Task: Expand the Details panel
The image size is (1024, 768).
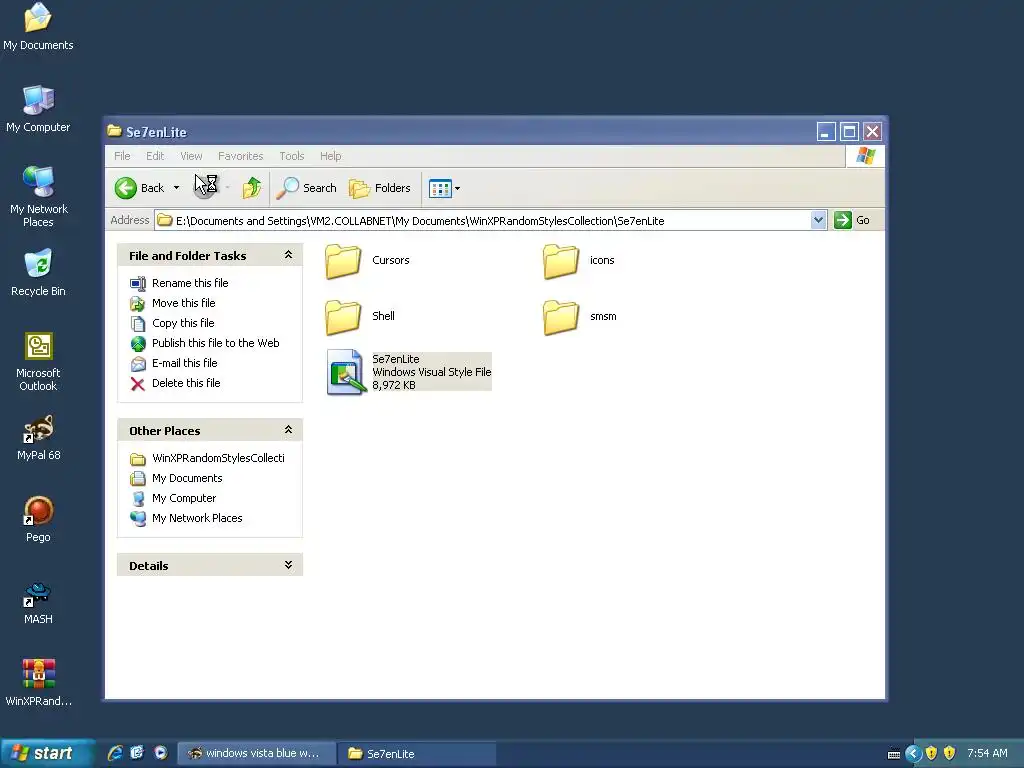Action: [288, 565]
